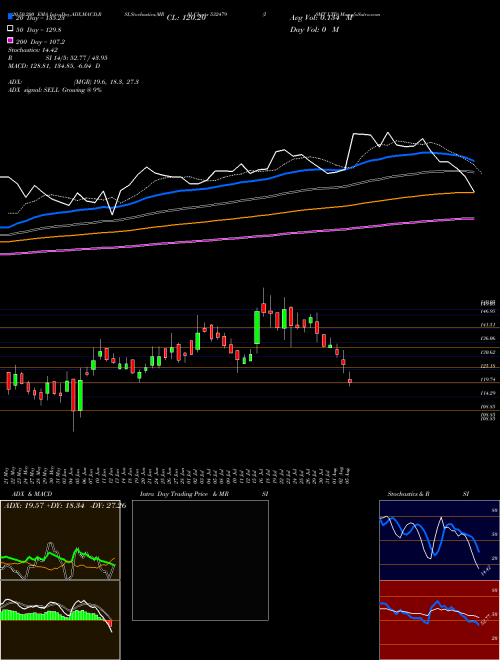
Task: Click the blue 20 Day EMA legend swatch
Action: [x=10, y=17]
